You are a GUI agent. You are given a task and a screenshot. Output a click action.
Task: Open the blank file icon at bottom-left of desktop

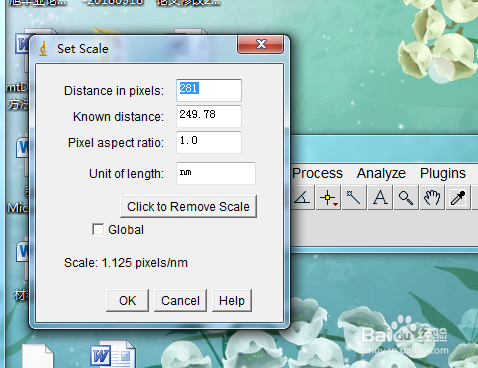point(37,356)
